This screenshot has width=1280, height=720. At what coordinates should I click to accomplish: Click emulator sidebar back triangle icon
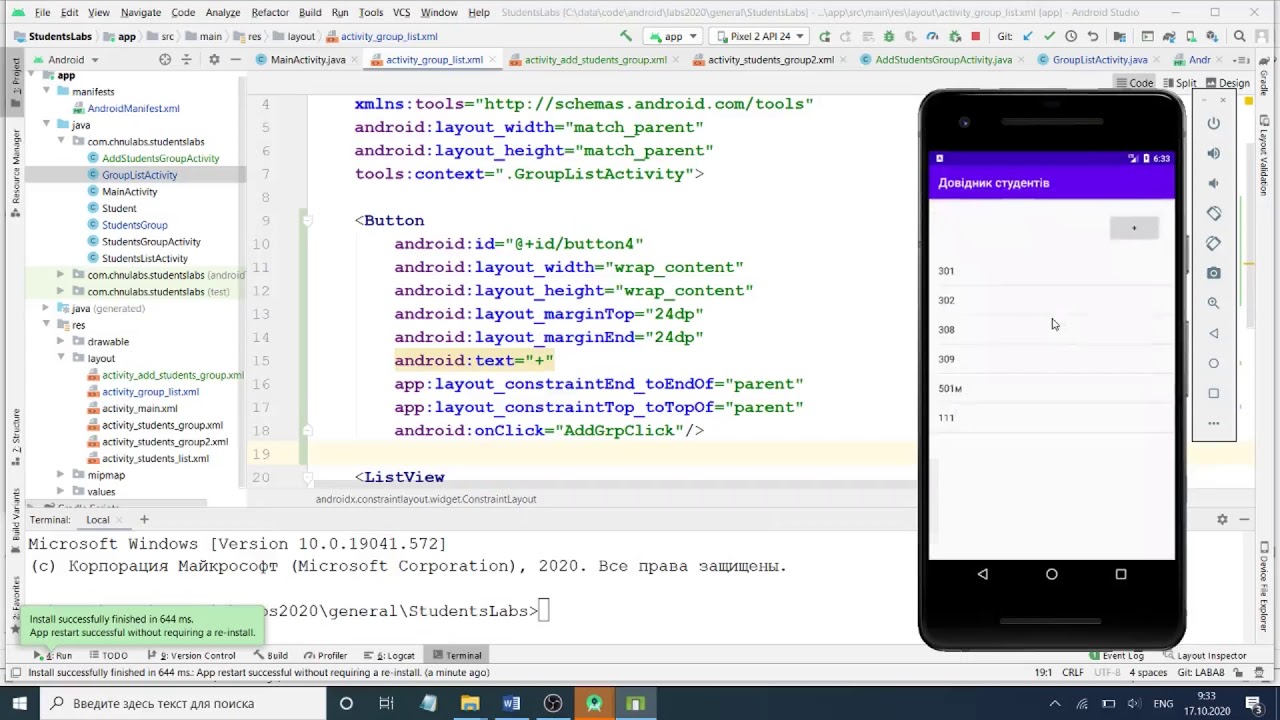coord(1213,333)
